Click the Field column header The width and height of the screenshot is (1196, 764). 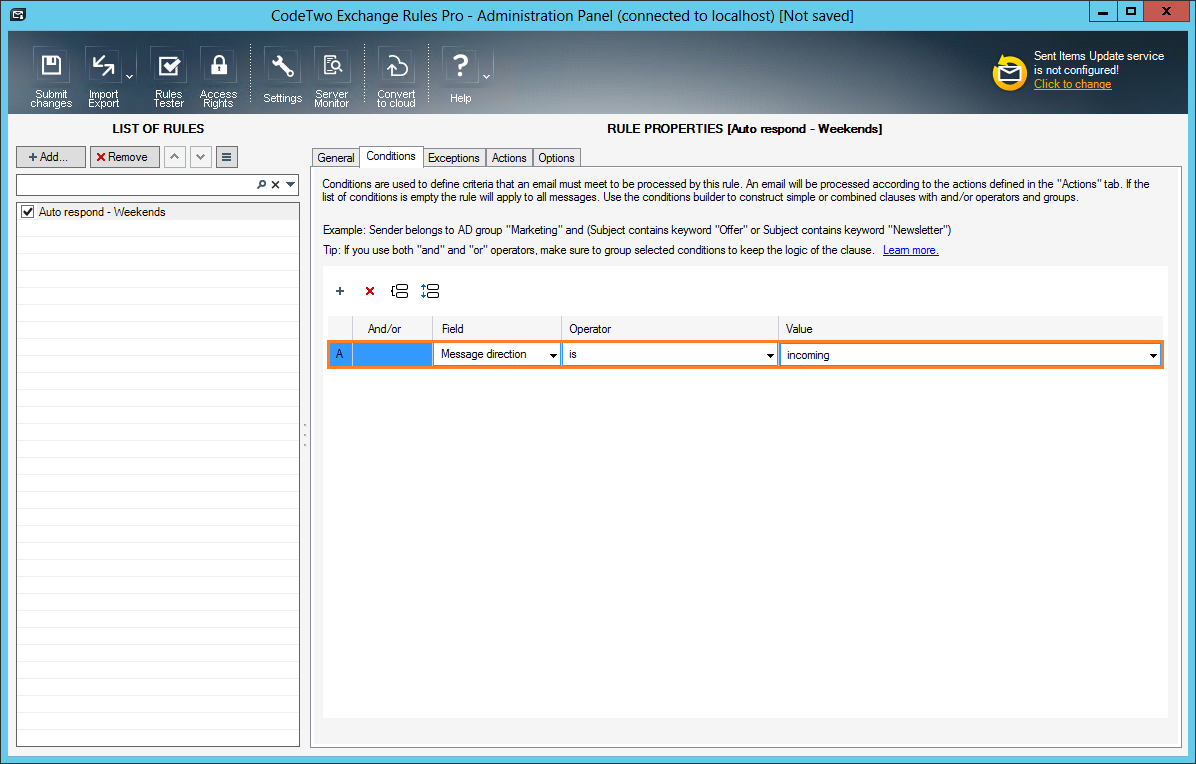(497, 329)
